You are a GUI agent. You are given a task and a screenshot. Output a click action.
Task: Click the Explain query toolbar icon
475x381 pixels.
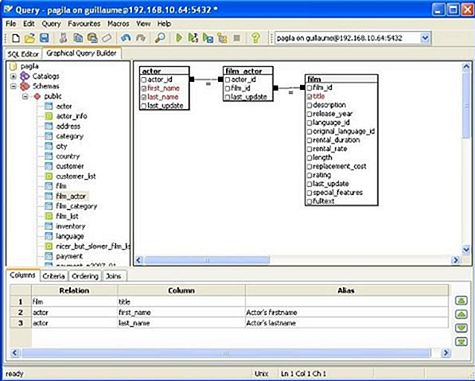tap(222, 38)
